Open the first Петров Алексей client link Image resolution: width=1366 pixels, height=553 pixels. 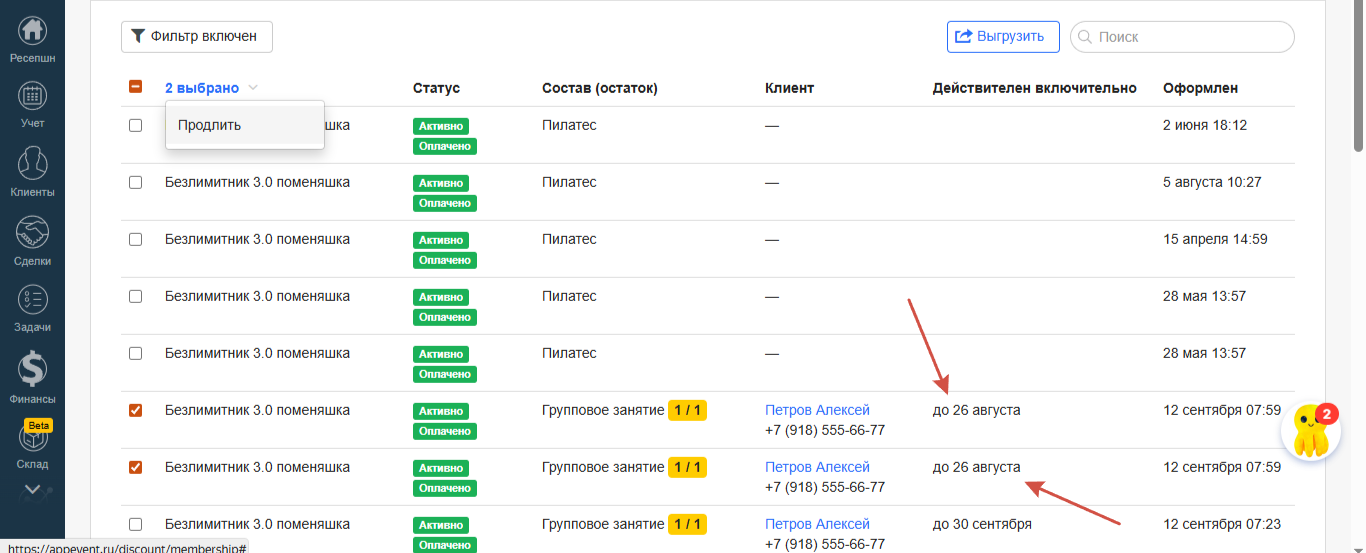[x=817, y=410]
